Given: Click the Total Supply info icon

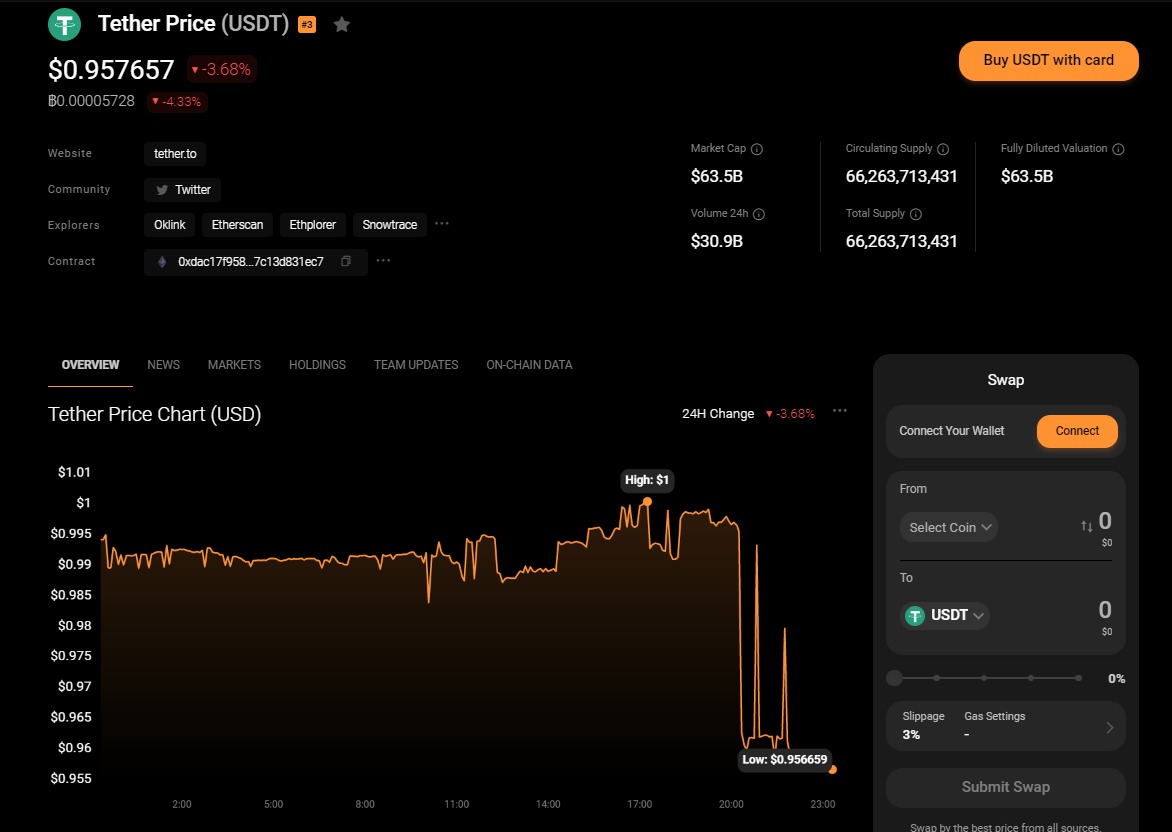Looking at the screenshot, I should tap(916, 214).
